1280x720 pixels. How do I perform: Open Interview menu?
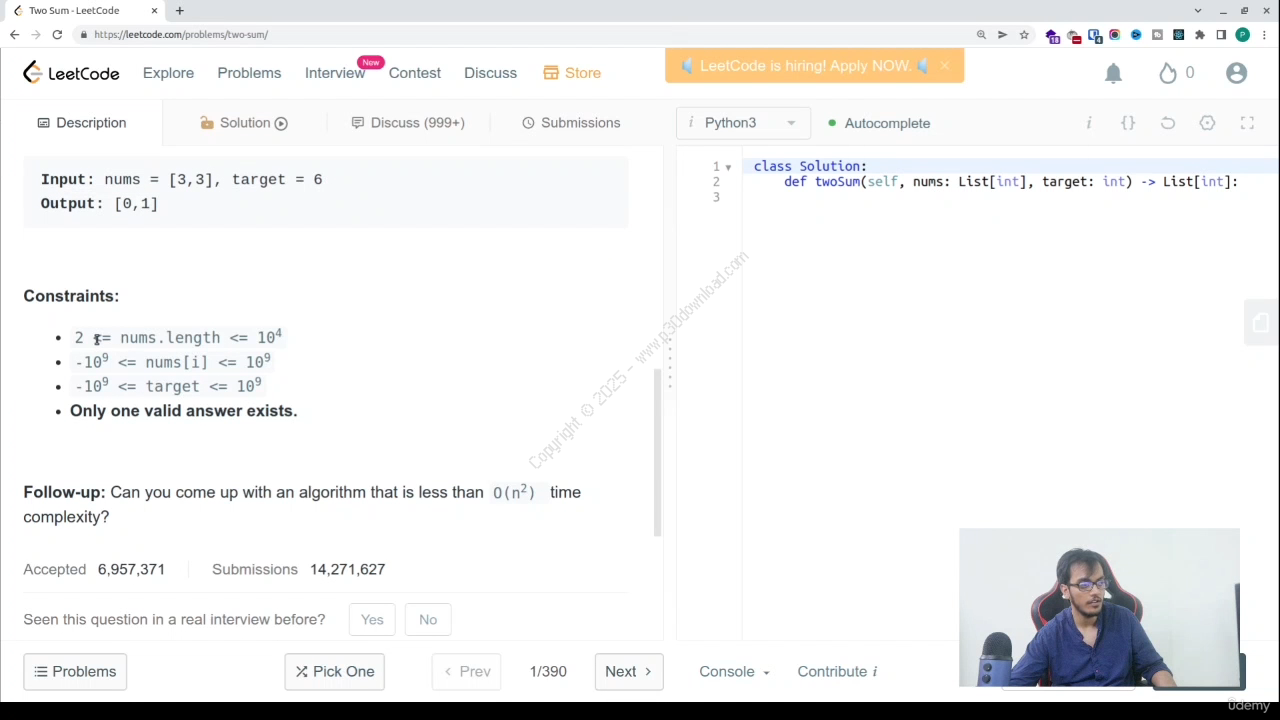pos(335,73)
